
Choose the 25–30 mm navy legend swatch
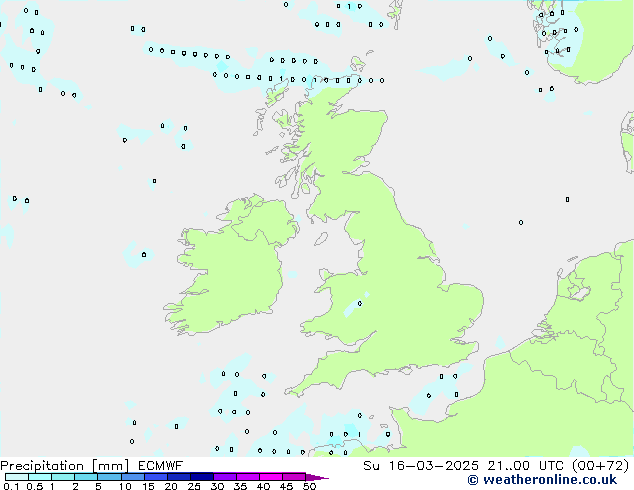pos(201,477)
